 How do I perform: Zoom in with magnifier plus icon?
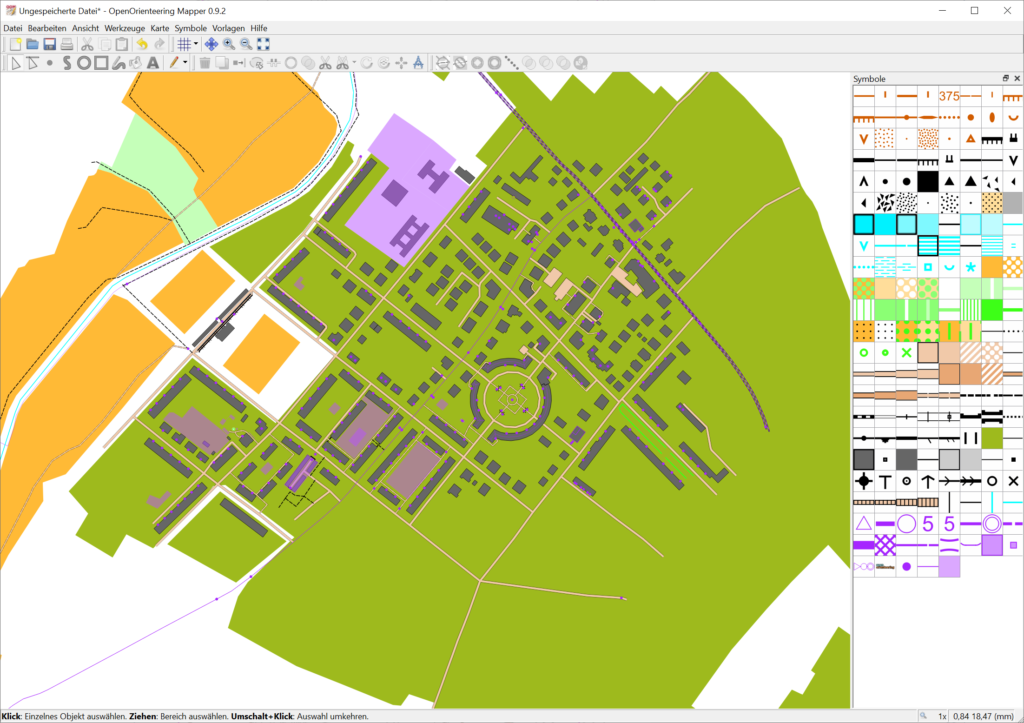pos(228,44)
